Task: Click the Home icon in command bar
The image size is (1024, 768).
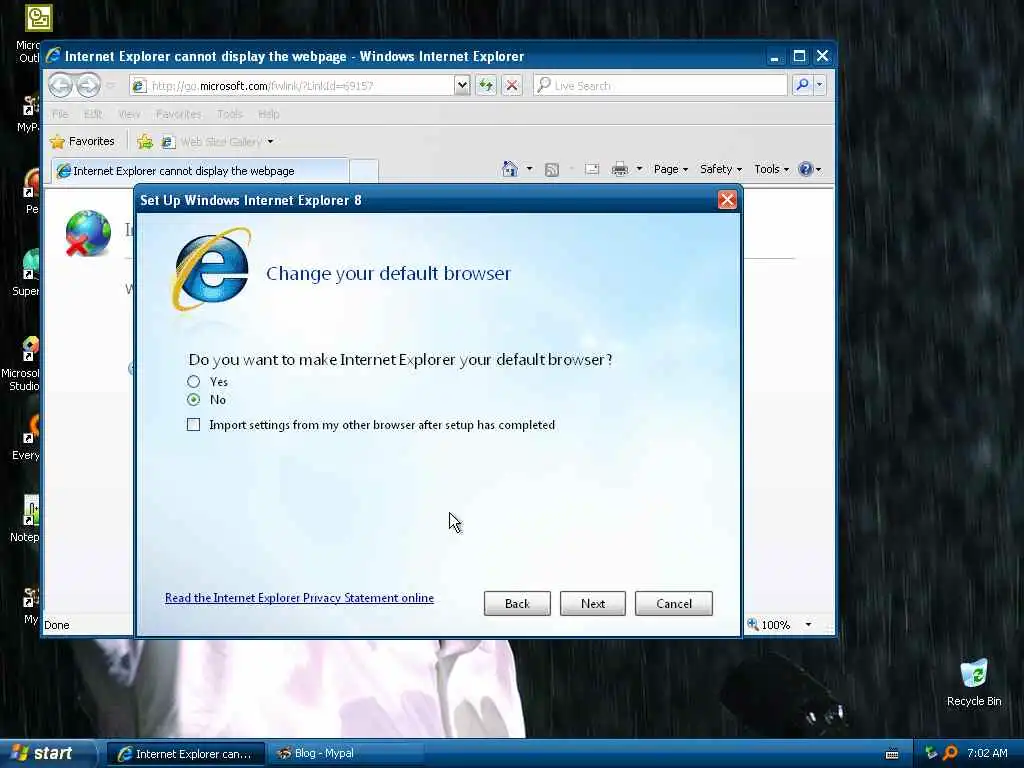Action: point(510,169)
